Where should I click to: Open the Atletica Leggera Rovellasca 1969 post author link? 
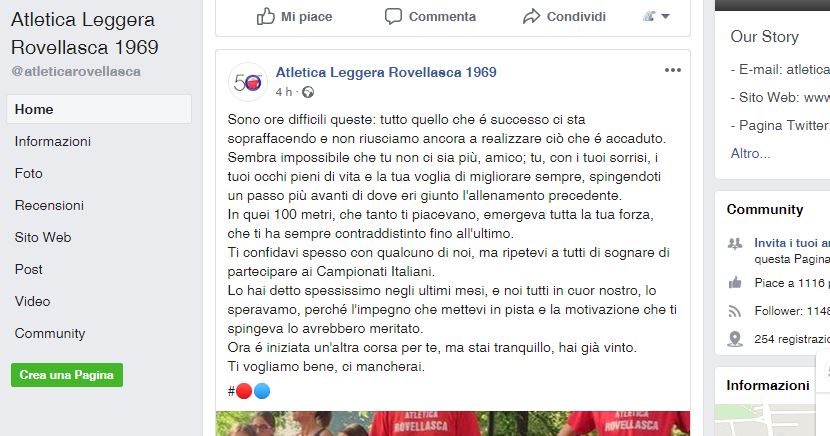click(x=386, y=72)
